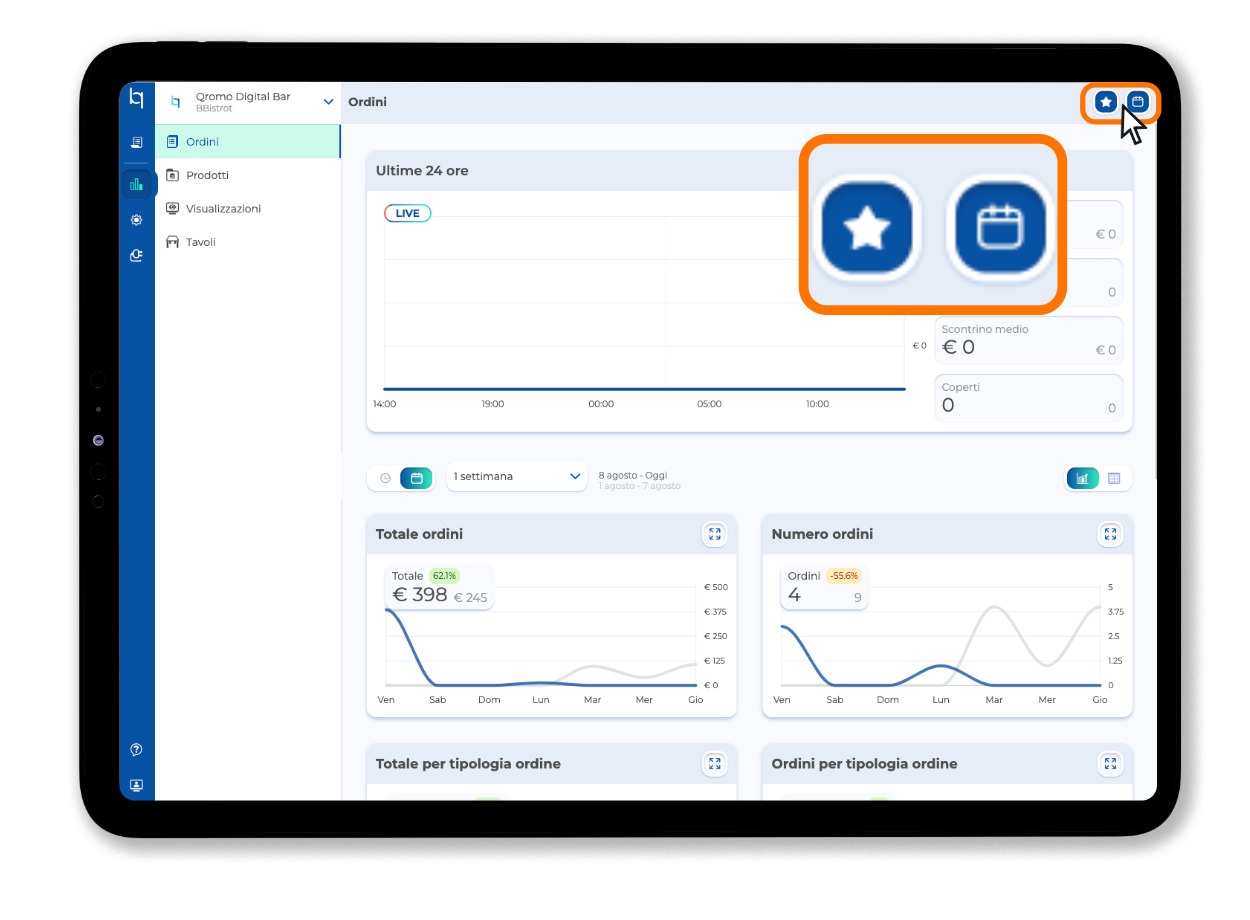Image resolution: width=1250 pixels, height=920 pixels.
Task: Click the receipt icon at top of blue sidebar
Action: coord(136,143)
